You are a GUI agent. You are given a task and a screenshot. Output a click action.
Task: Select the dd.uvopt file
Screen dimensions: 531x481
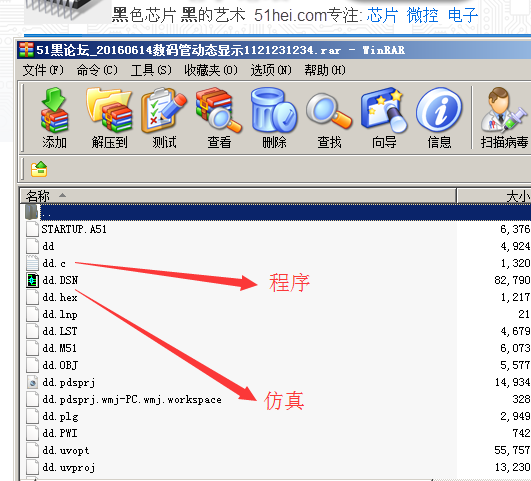click(x=66, y=451)
